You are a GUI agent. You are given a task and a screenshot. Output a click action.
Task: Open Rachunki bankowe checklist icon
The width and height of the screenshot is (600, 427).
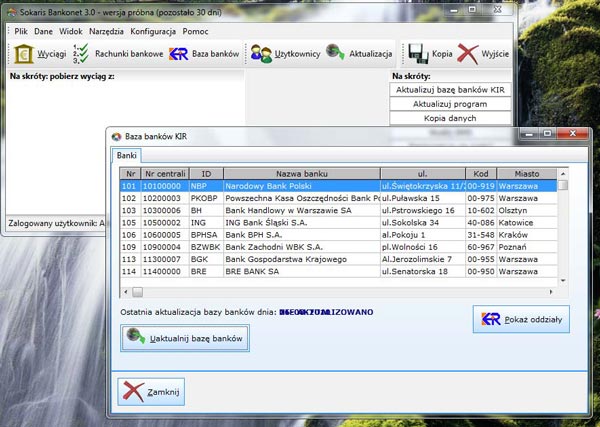[81, 54]
